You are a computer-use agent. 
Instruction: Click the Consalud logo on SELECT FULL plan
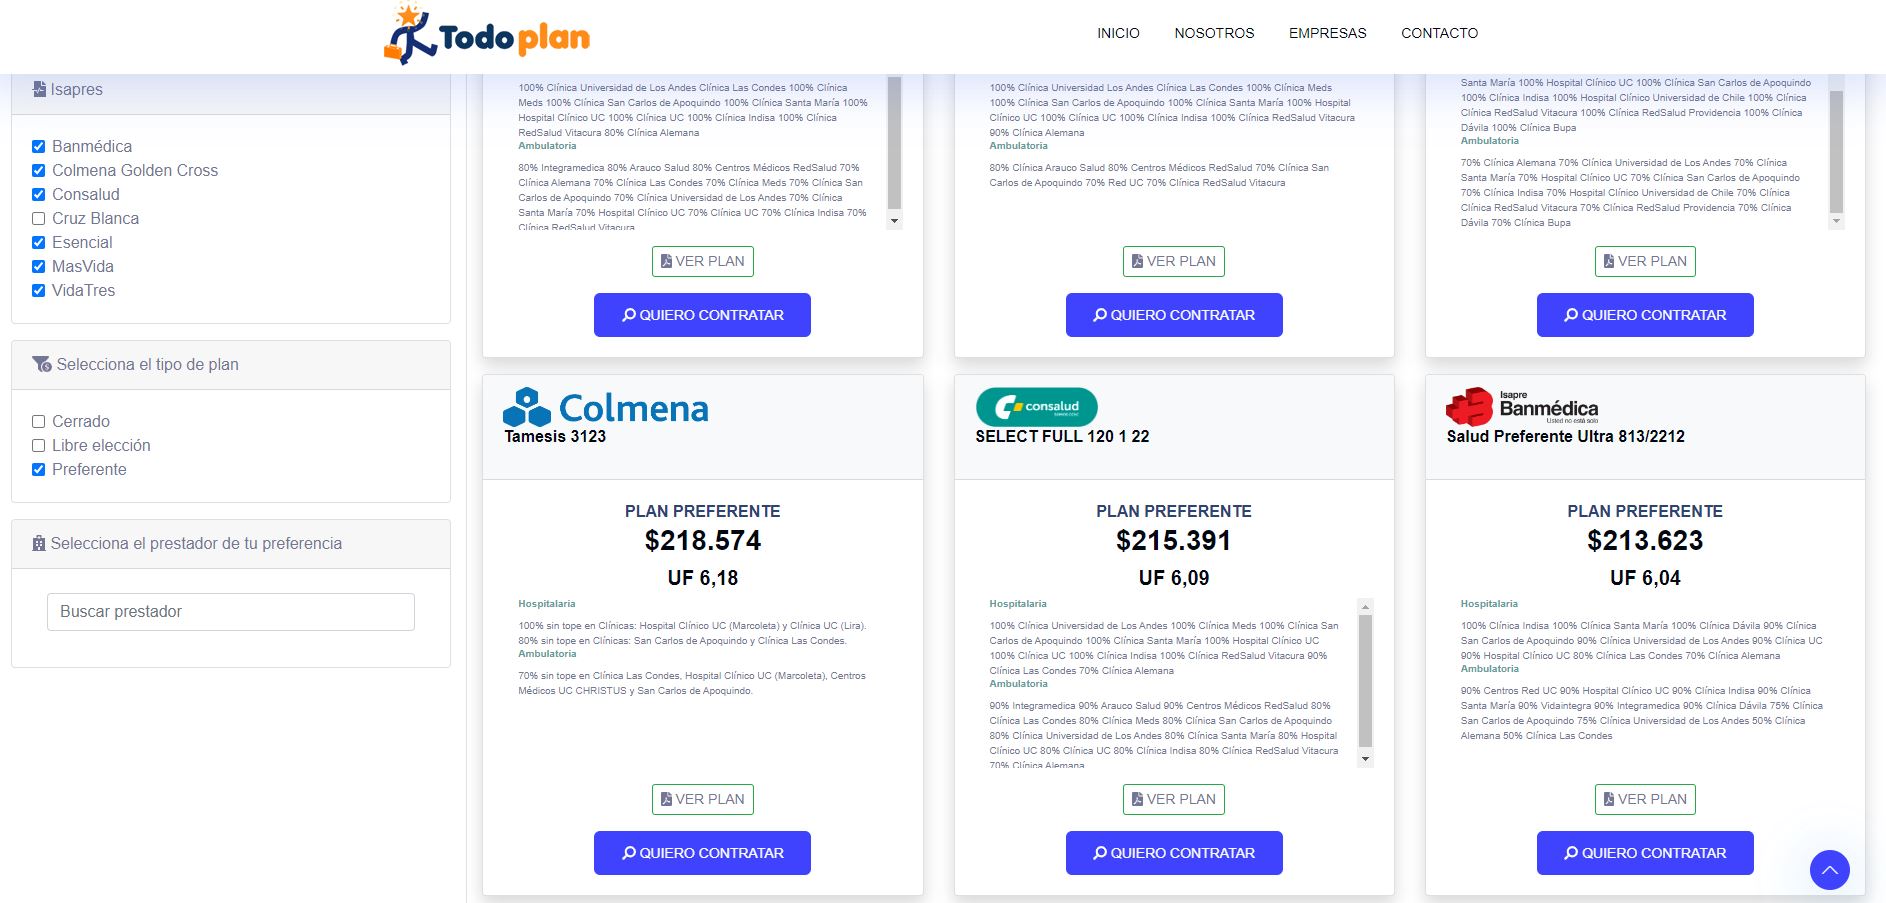(x=1036, y=407)
